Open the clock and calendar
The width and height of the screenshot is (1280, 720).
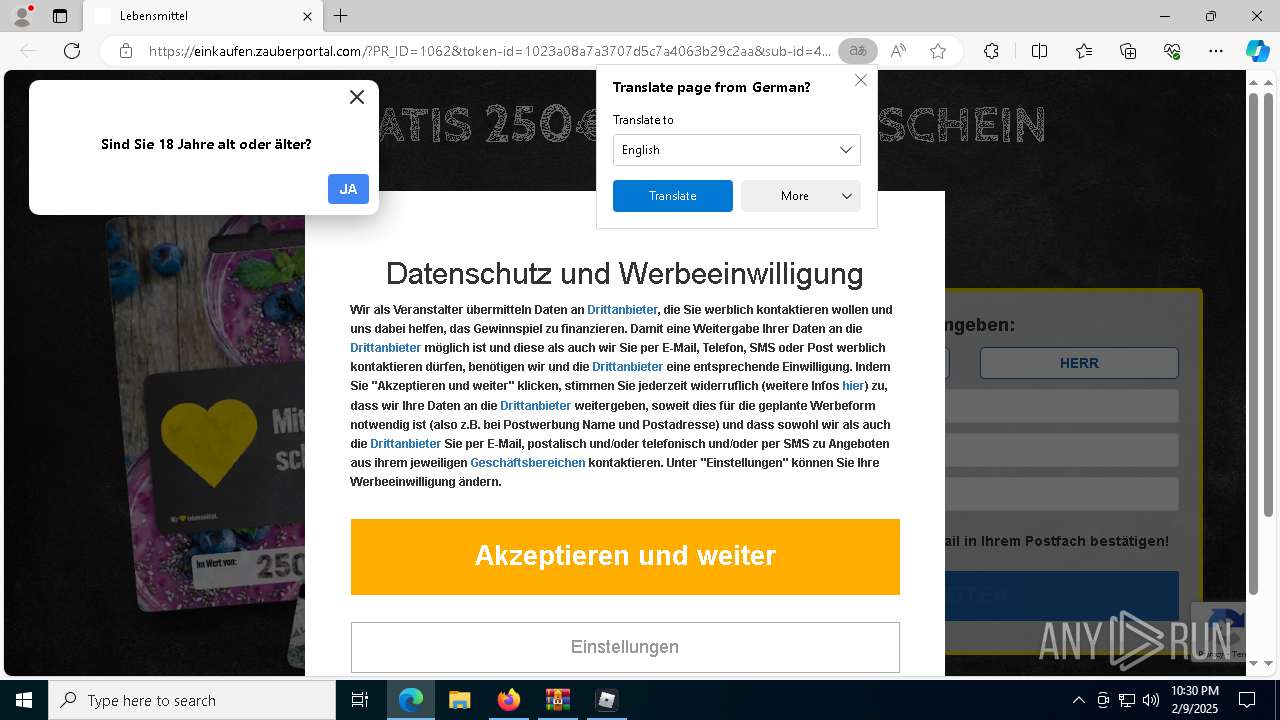(x=1195, y=700)
